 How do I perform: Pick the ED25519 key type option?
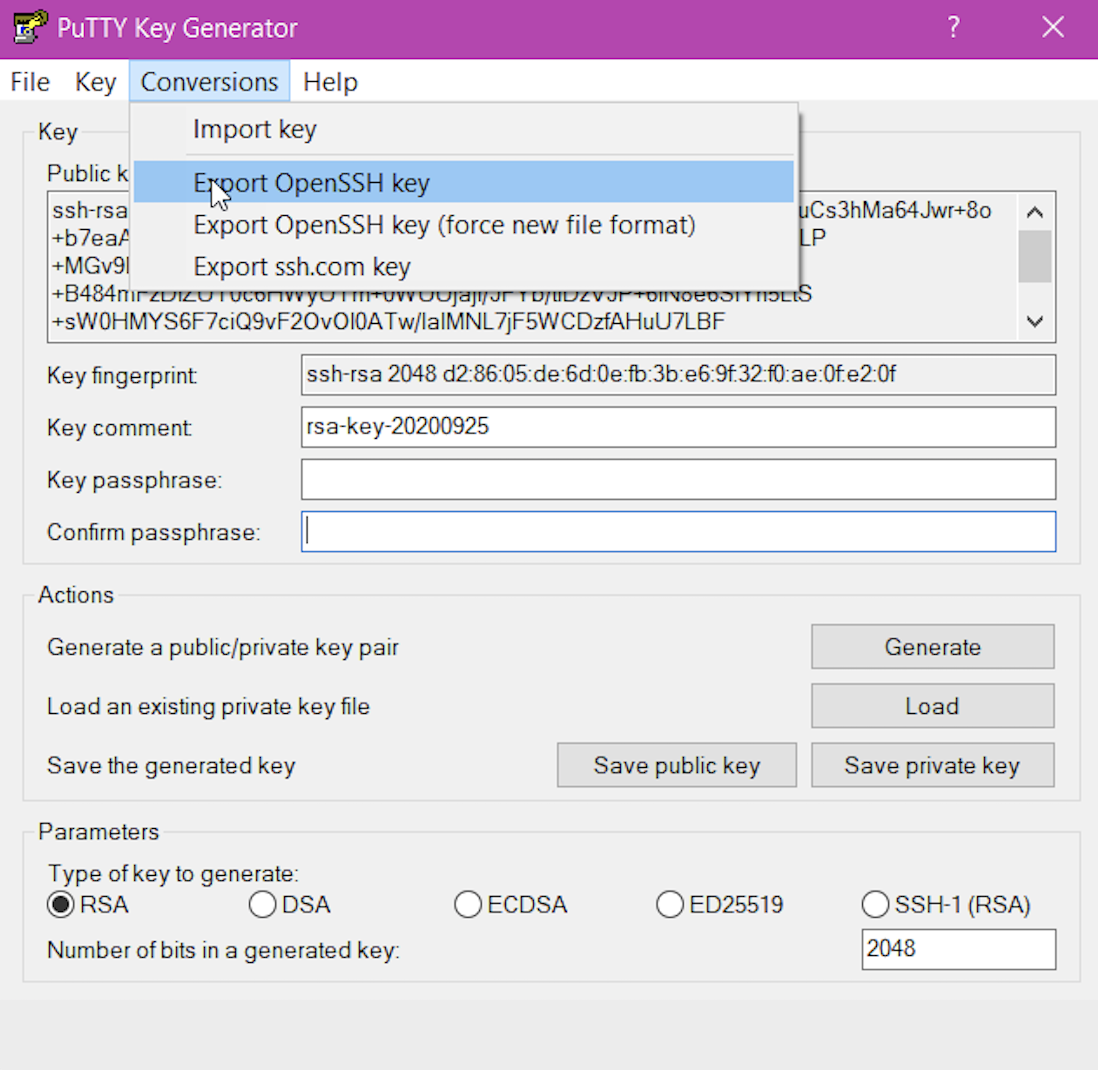670,905
